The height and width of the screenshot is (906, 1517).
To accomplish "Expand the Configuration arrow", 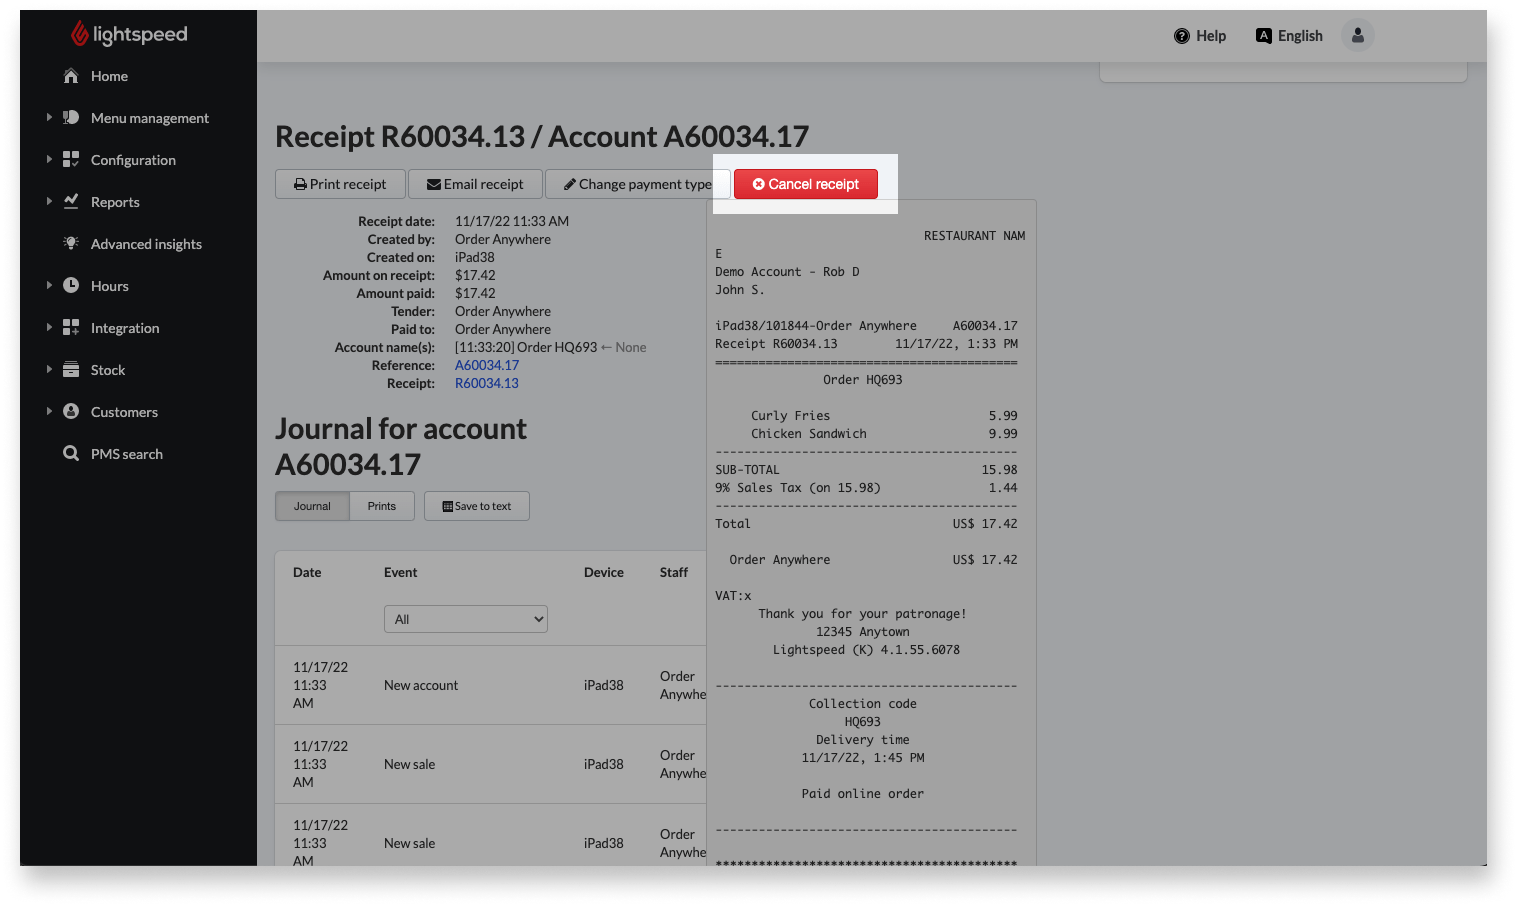I will pyautogui.click(x=49, y=160).
